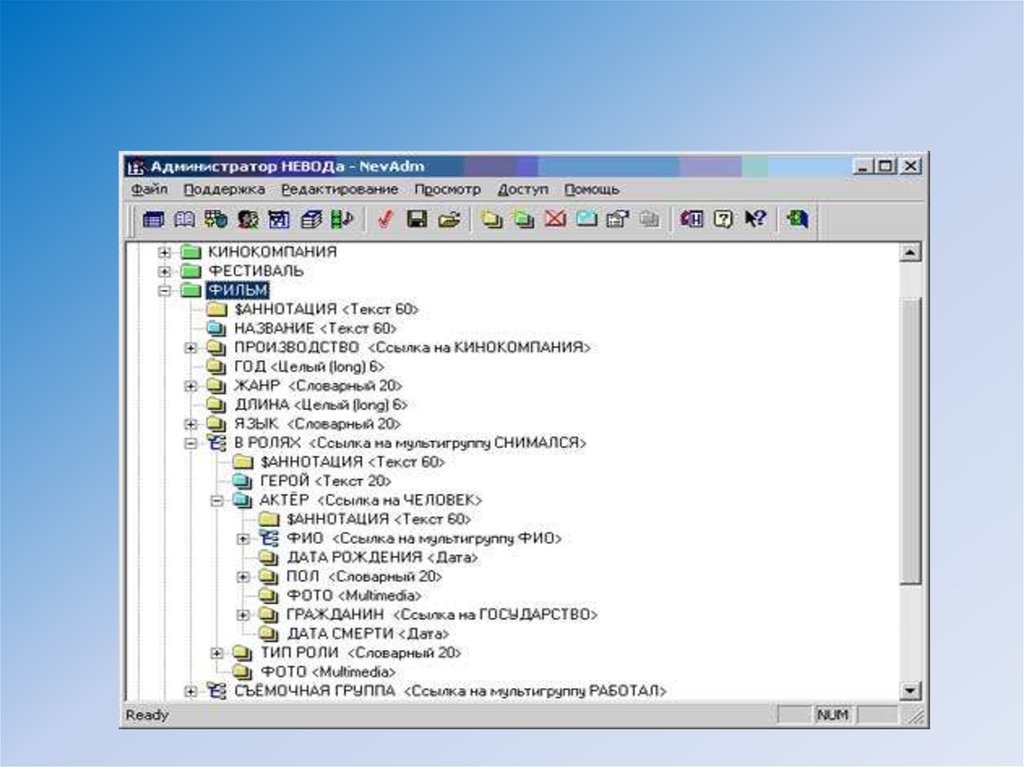
Task: Open the Доступ menu
Action: point(523,189)
